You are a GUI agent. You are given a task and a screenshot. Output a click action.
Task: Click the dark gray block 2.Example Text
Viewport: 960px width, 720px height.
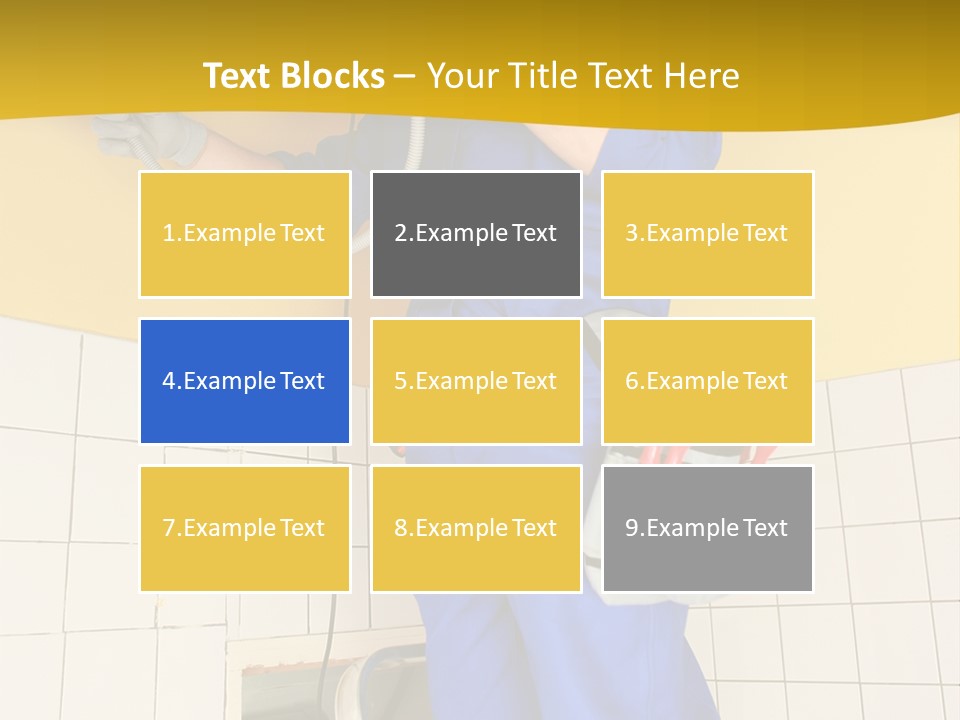(x=476, y=234)
